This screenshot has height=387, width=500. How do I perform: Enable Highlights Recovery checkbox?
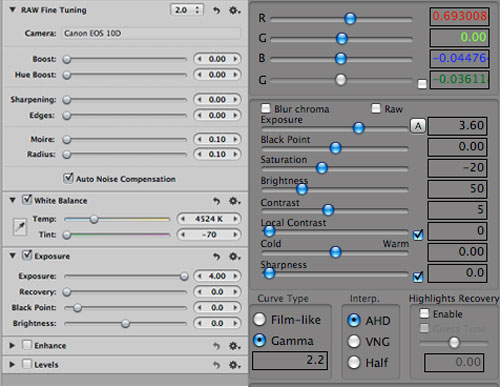[424, 313]
